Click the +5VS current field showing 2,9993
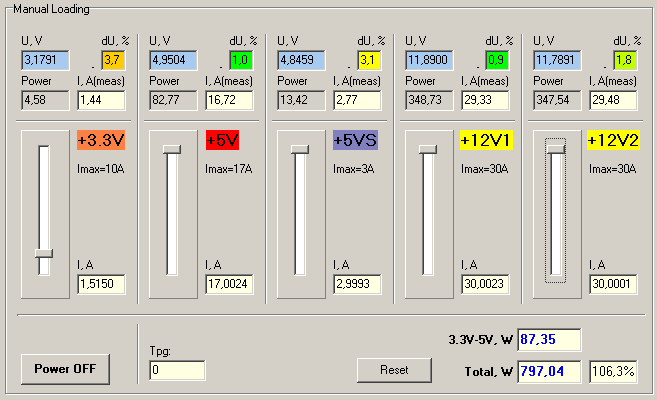657x400 pixels. pyautogui.click(x=356, y=285)
